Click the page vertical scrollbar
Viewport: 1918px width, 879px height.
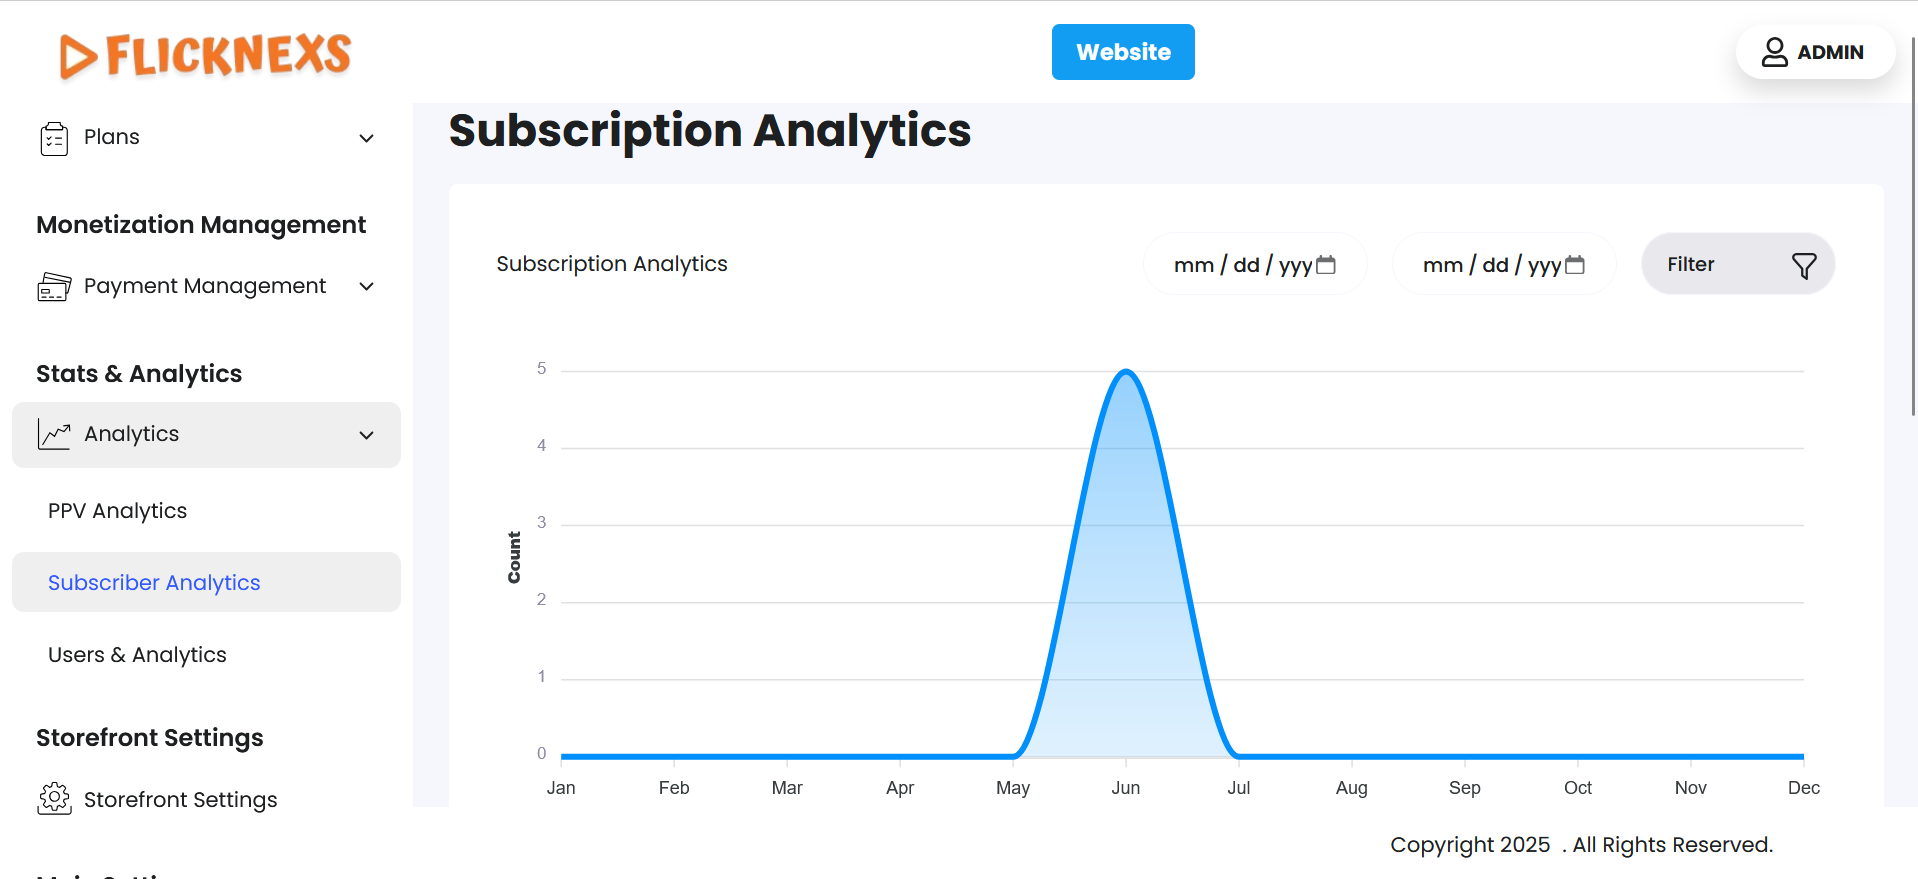[x=1913, y=230]
